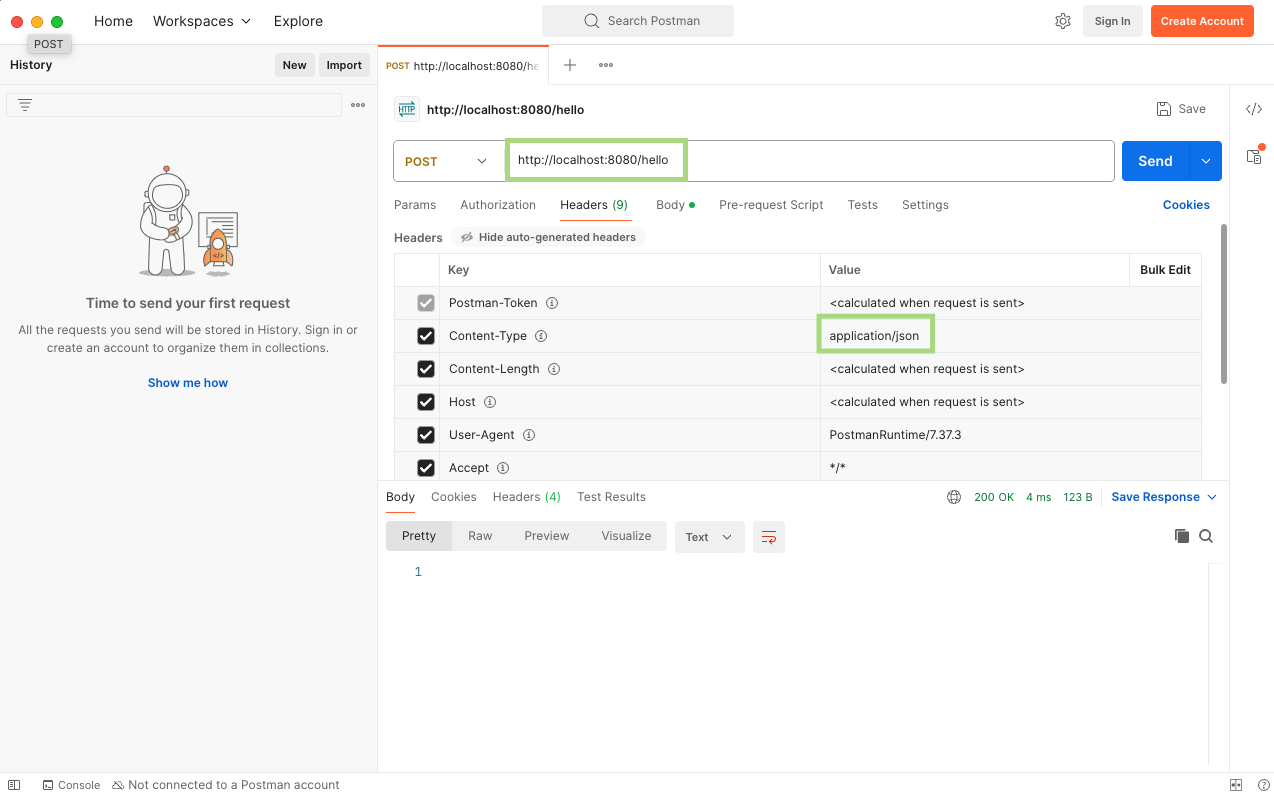Click the Sign In button
The image size is (1274, 792).
pos(1112,21)
